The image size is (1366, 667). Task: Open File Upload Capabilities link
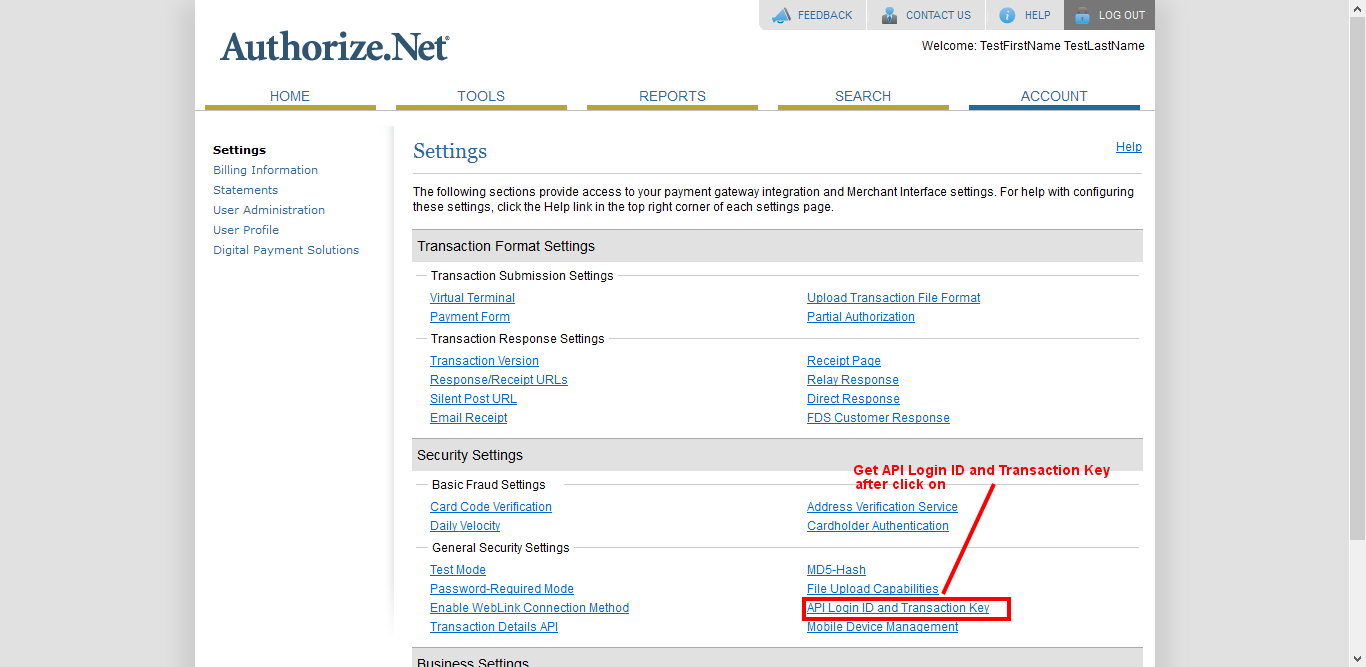click(873, 589)
